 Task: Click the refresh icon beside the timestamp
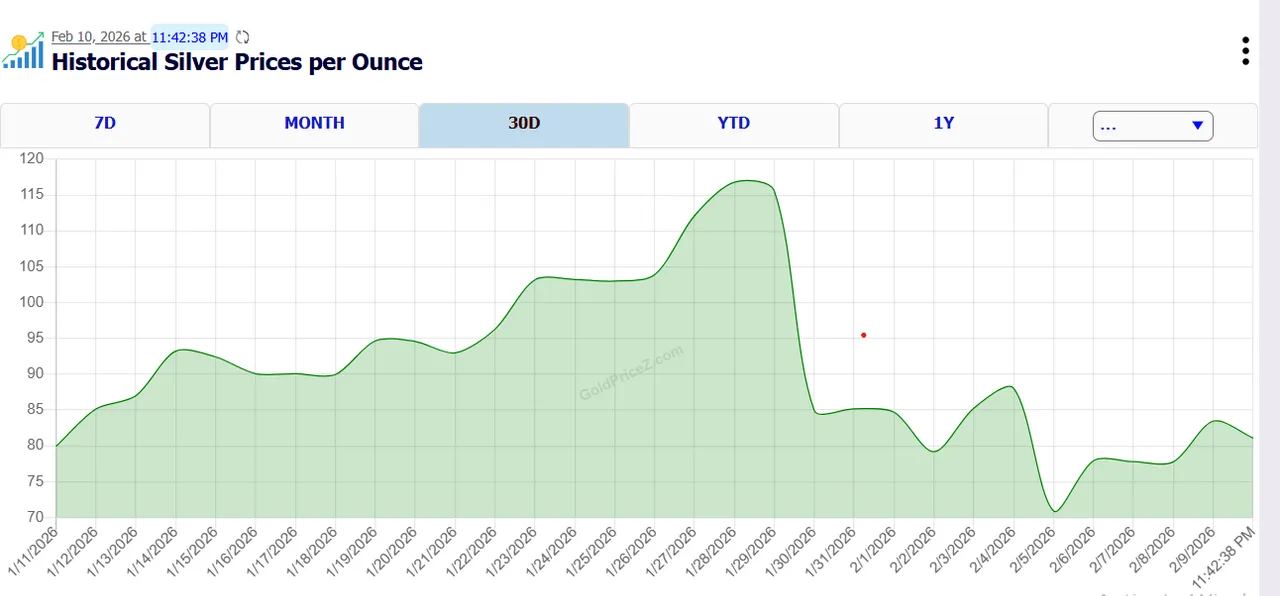coord(242,37)
